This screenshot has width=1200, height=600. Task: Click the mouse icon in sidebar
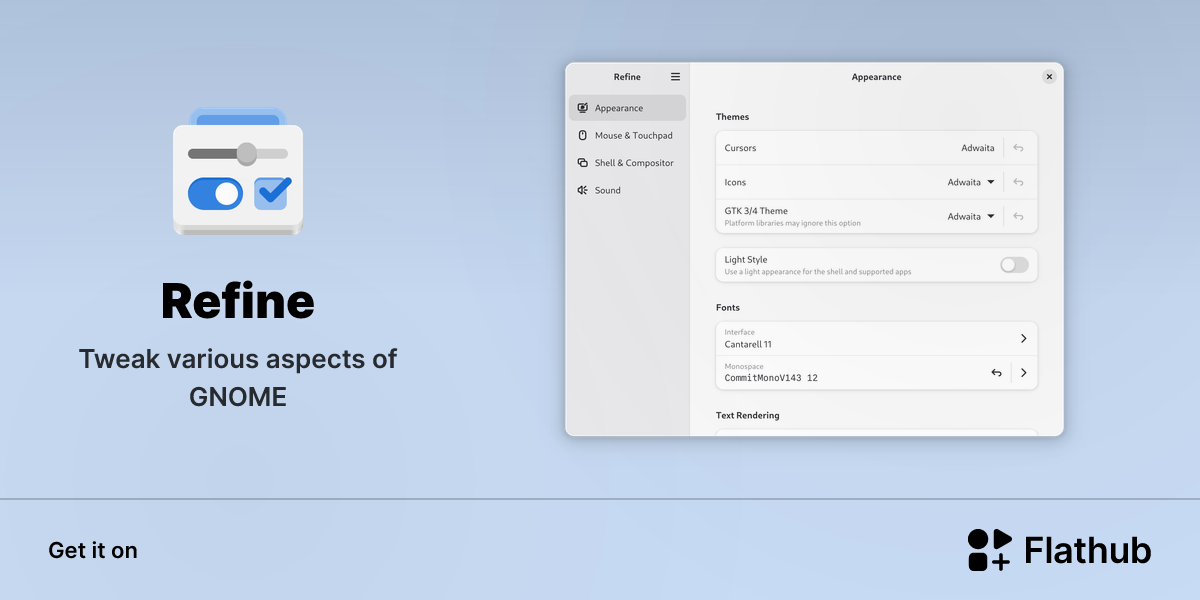pos(582,135)
